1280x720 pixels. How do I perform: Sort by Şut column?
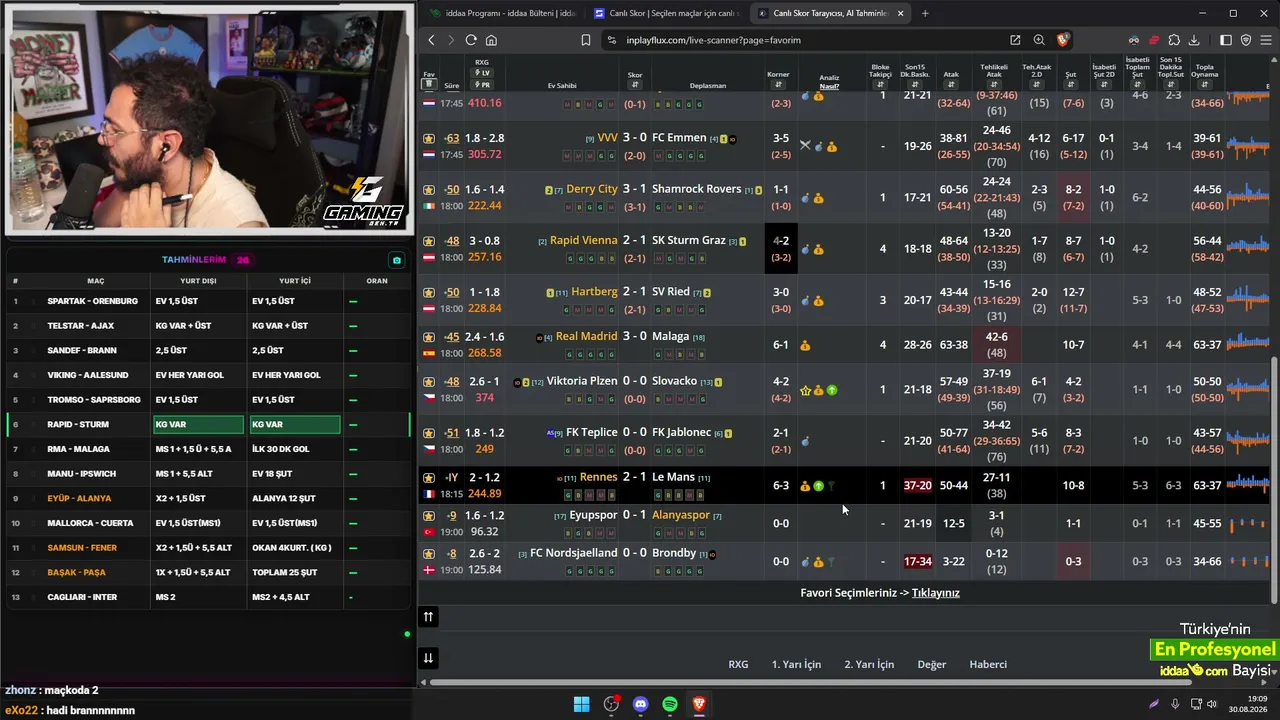[x=1070, y=85]
